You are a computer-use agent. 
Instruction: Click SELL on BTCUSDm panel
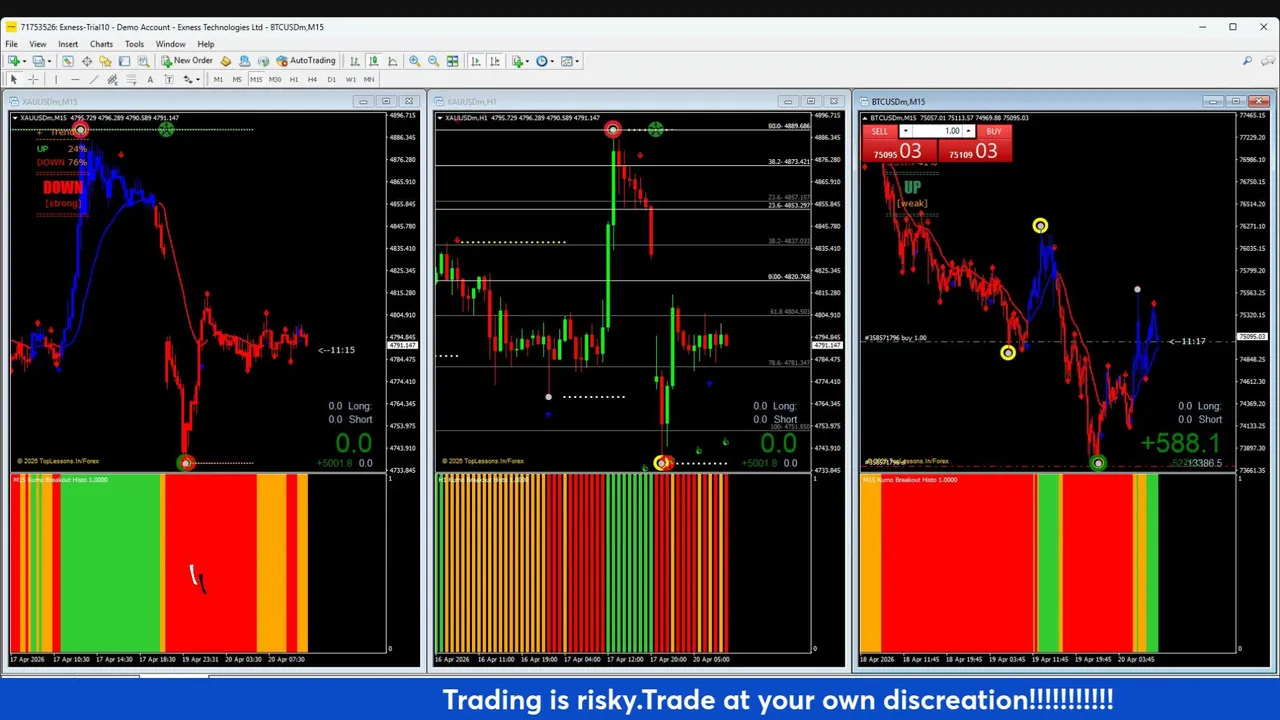[880, 131]
